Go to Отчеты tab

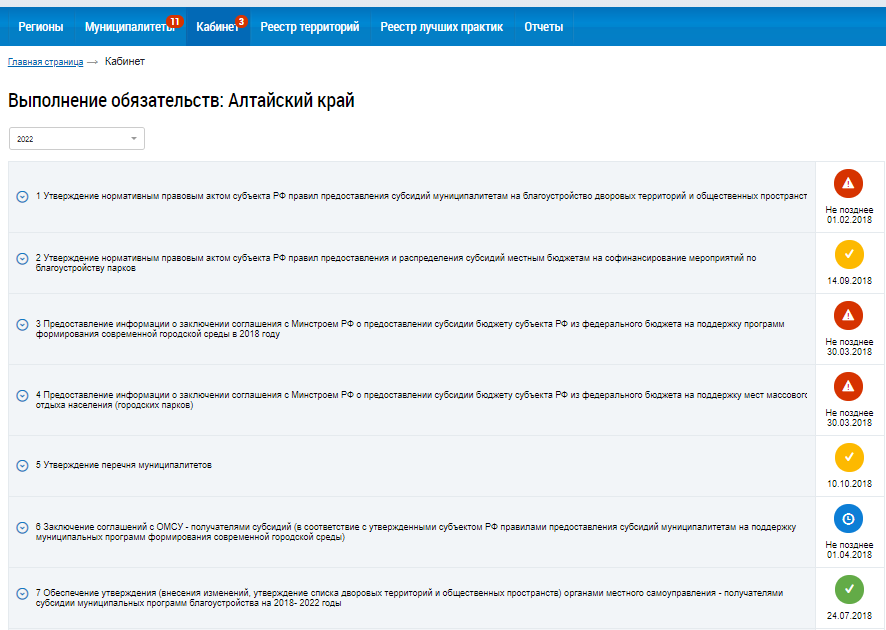pos(543,27)
